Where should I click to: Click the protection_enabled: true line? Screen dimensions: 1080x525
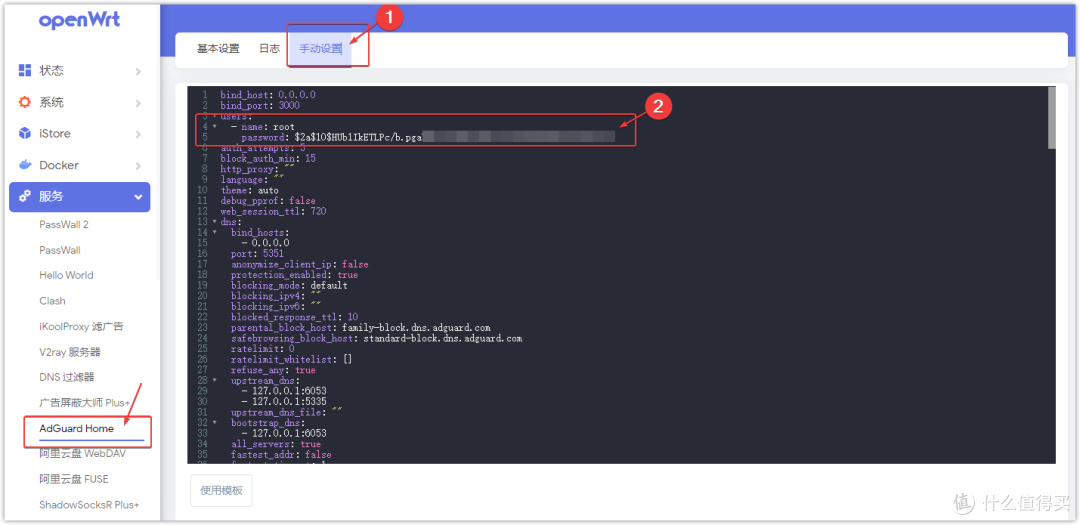(294, 275)
